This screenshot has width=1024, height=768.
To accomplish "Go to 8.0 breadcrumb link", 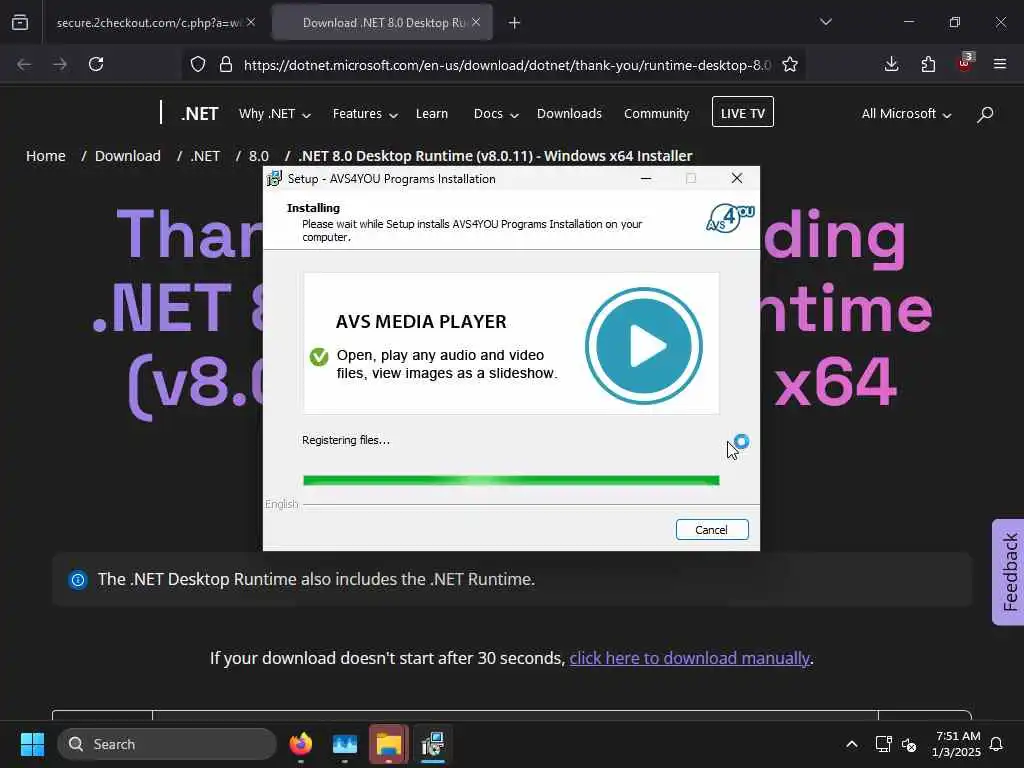I will [259, 156].
